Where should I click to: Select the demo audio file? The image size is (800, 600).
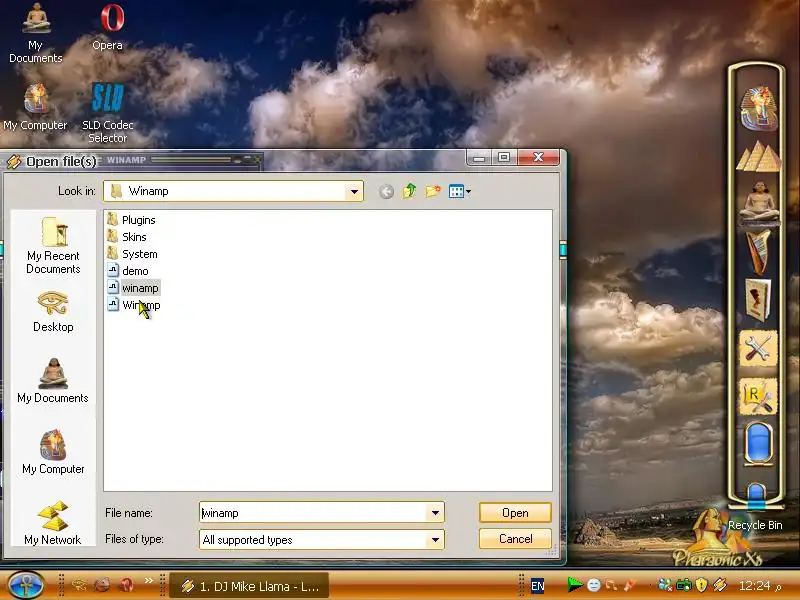tap(128, 271)
